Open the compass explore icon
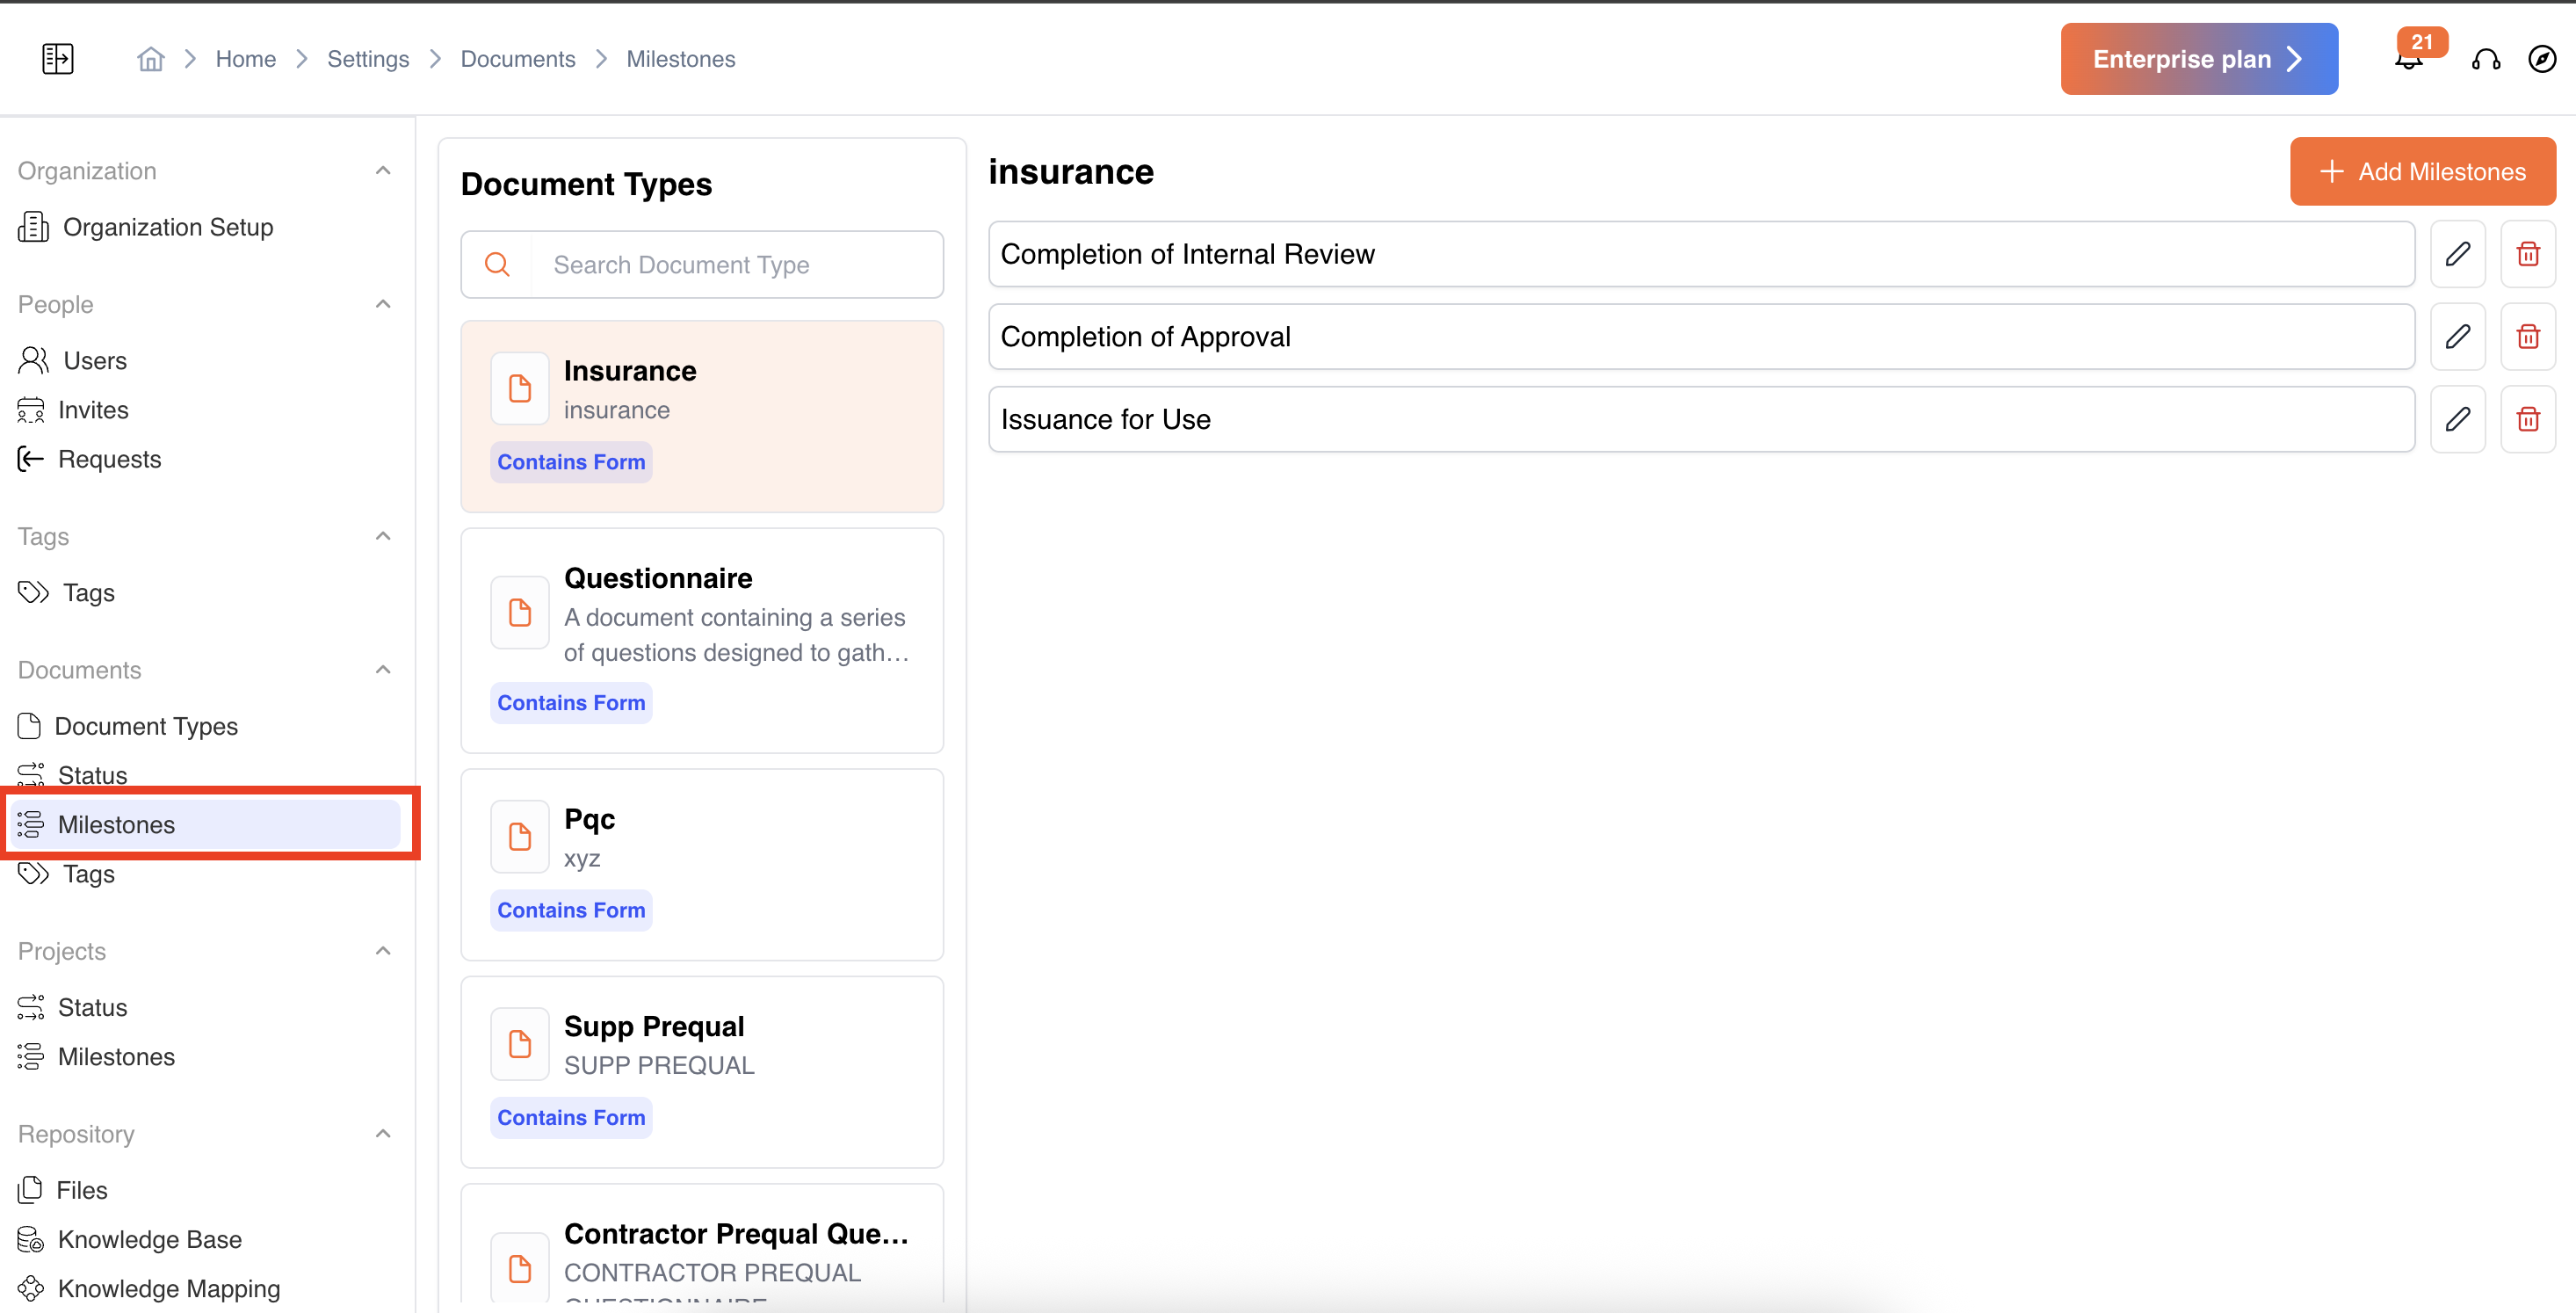 (2541, 59)
